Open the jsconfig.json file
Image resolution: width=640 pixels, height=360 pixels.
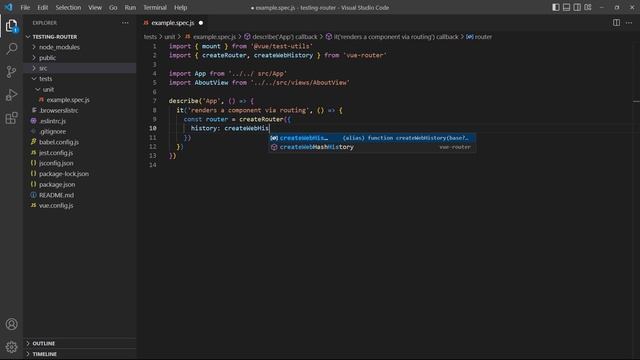click(80, 163)
